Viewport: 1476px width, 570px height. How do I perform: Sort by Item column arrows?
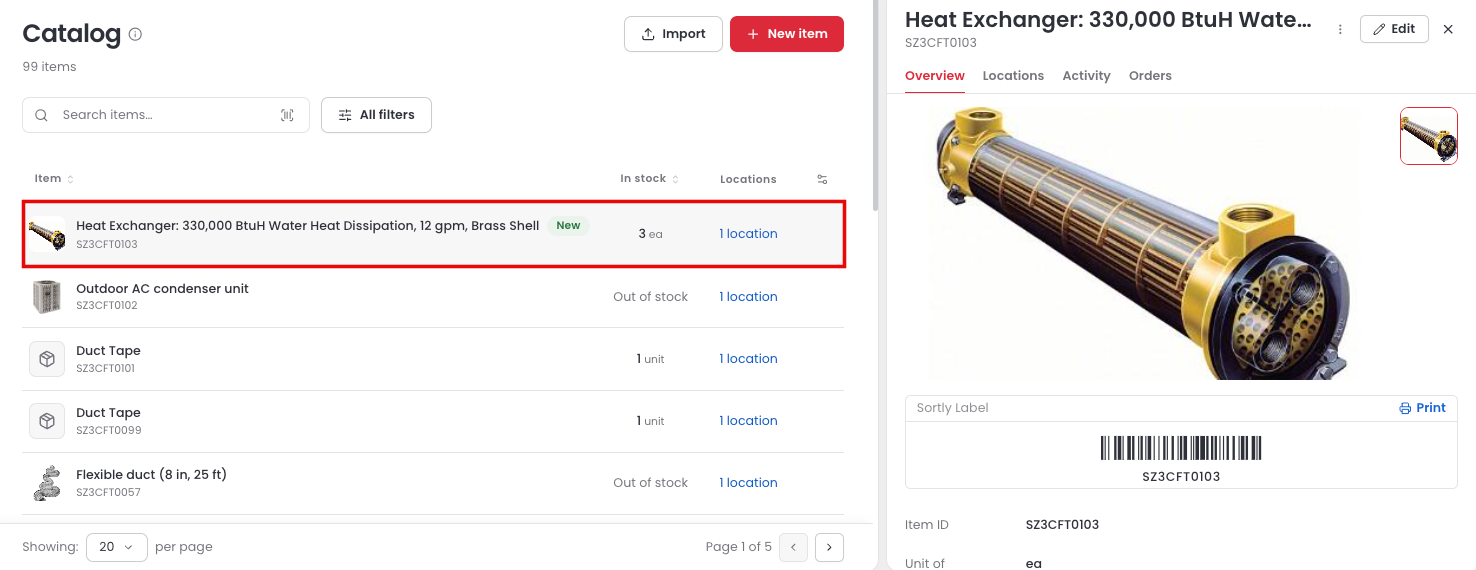pyautogui.click(x=70, y=179)
